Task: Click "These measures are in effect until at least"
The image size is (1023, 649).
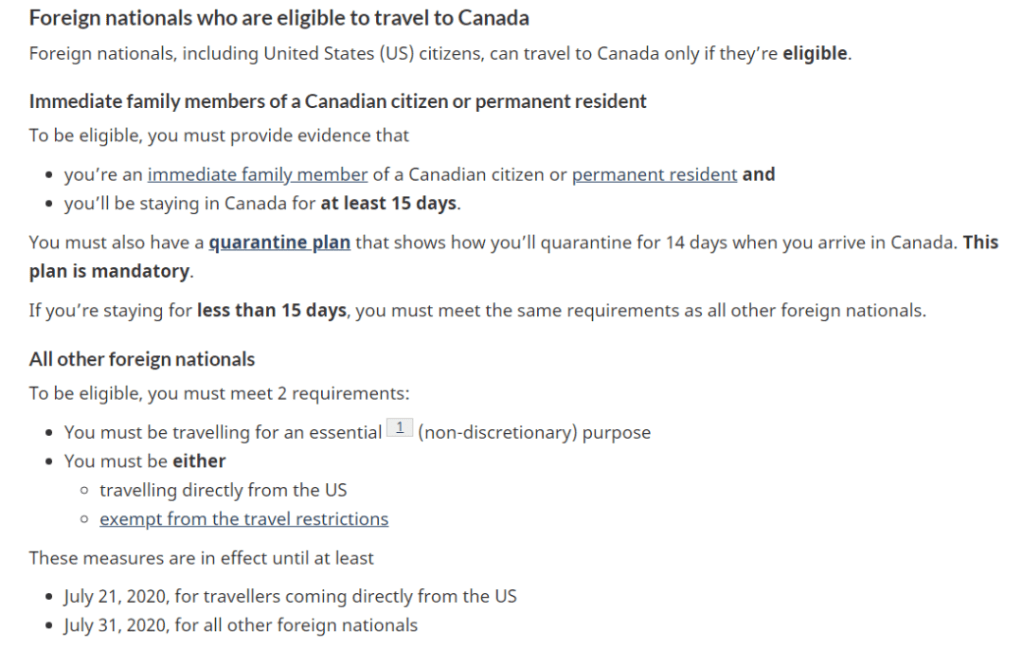Action: (x=201, y=557)
